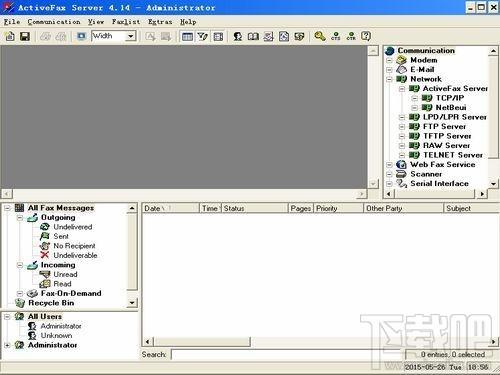Select LPD/LPR Server entry
The height and width of the screenshot is (375, 500).
(455, 117)
